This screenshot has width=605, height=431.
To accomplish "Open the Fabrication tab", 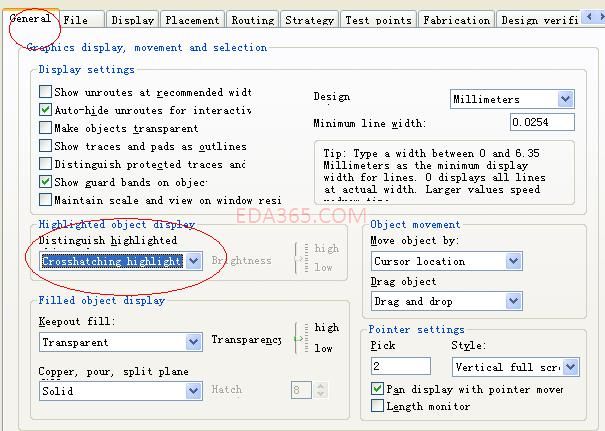I will pyautogui.click(x=456, y=20).
